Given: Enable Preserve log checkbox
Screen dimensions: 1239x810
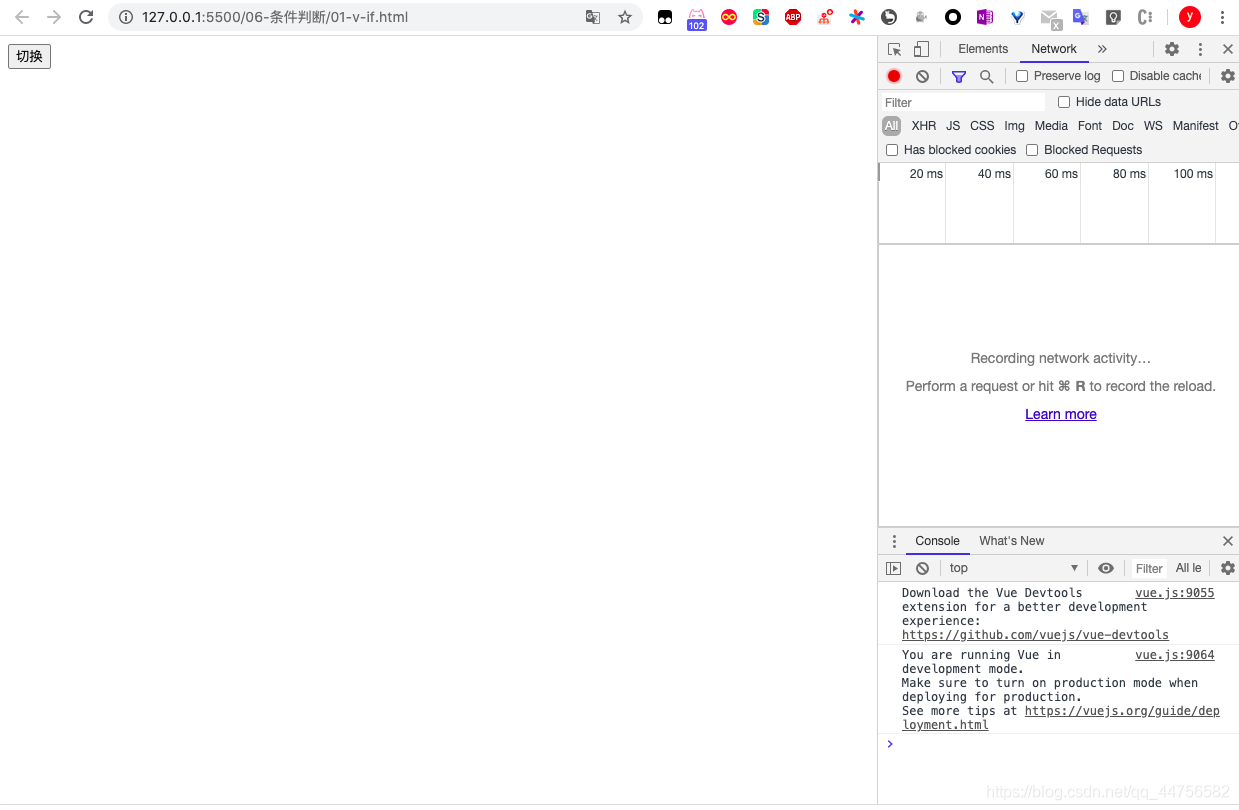Looking at the screenshot, I should pyautogui.click(x=1022, y=76).
